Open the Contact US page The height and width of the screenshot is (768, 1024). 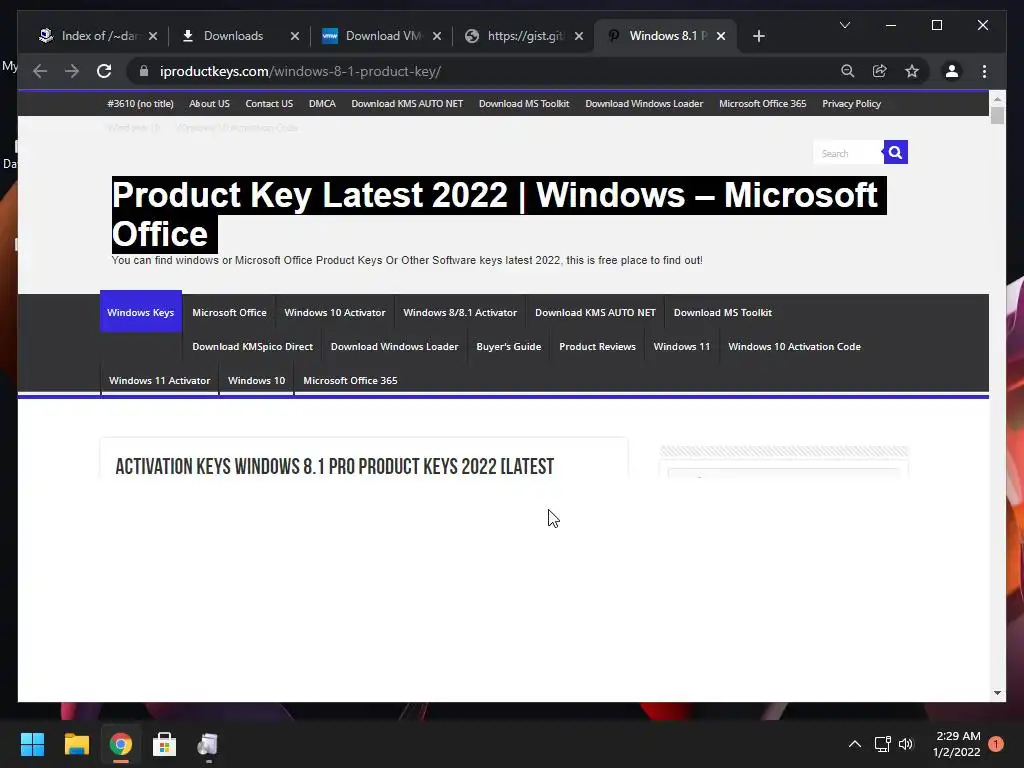[x=269, y=104]
